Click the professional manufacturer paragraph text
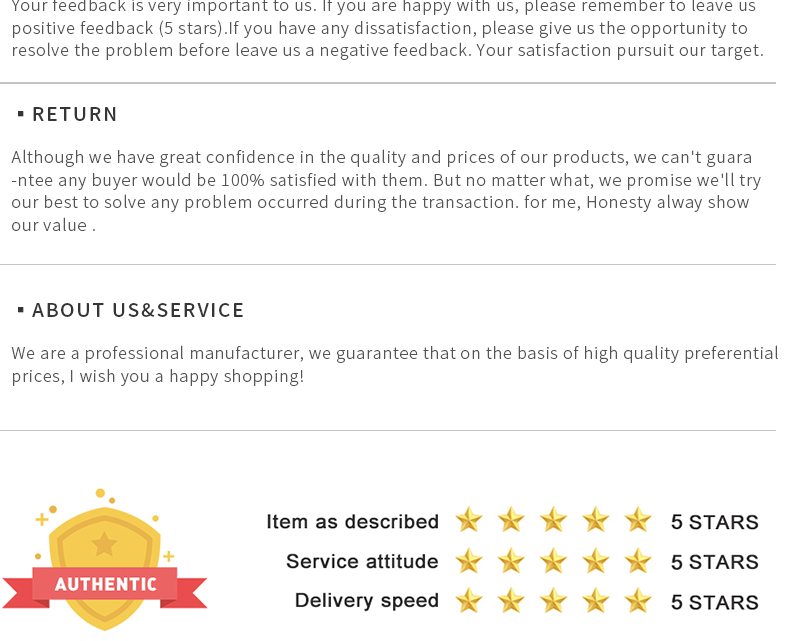Image resolution: width=790 pixels, height=641 pixels. pos(394,365)
